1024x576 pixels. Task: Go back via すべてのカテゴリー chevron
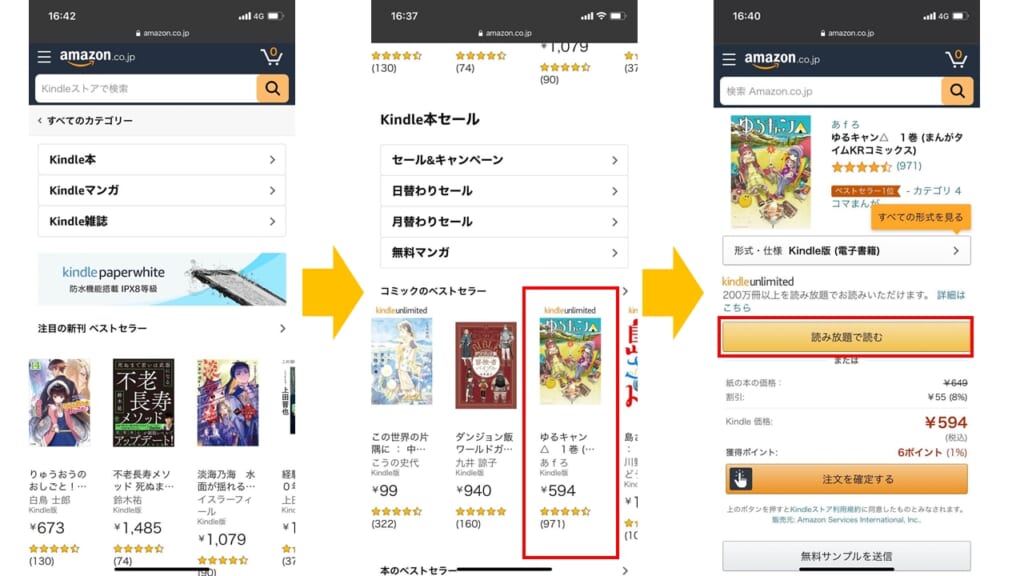[x=40, y=121]
